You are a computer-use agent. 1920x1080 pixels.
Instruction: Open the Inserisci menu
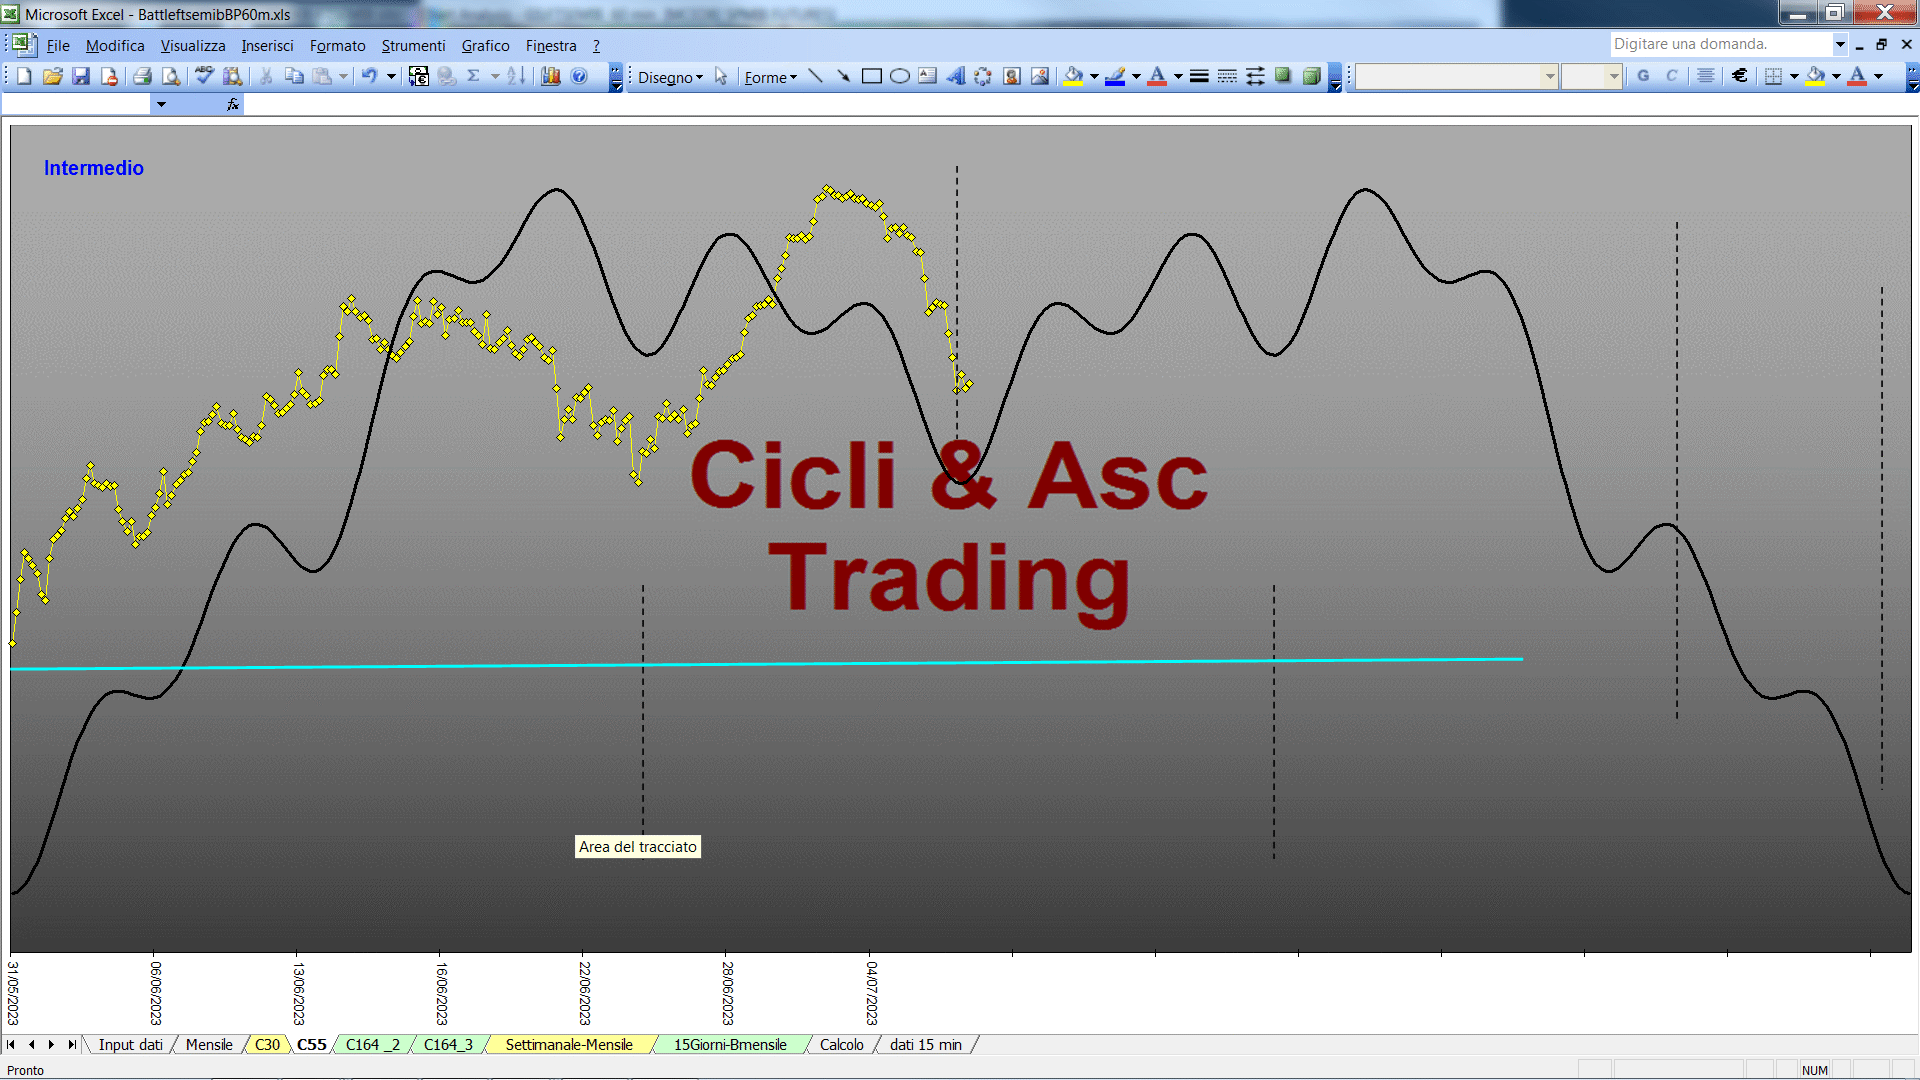[x=267, y=46]
